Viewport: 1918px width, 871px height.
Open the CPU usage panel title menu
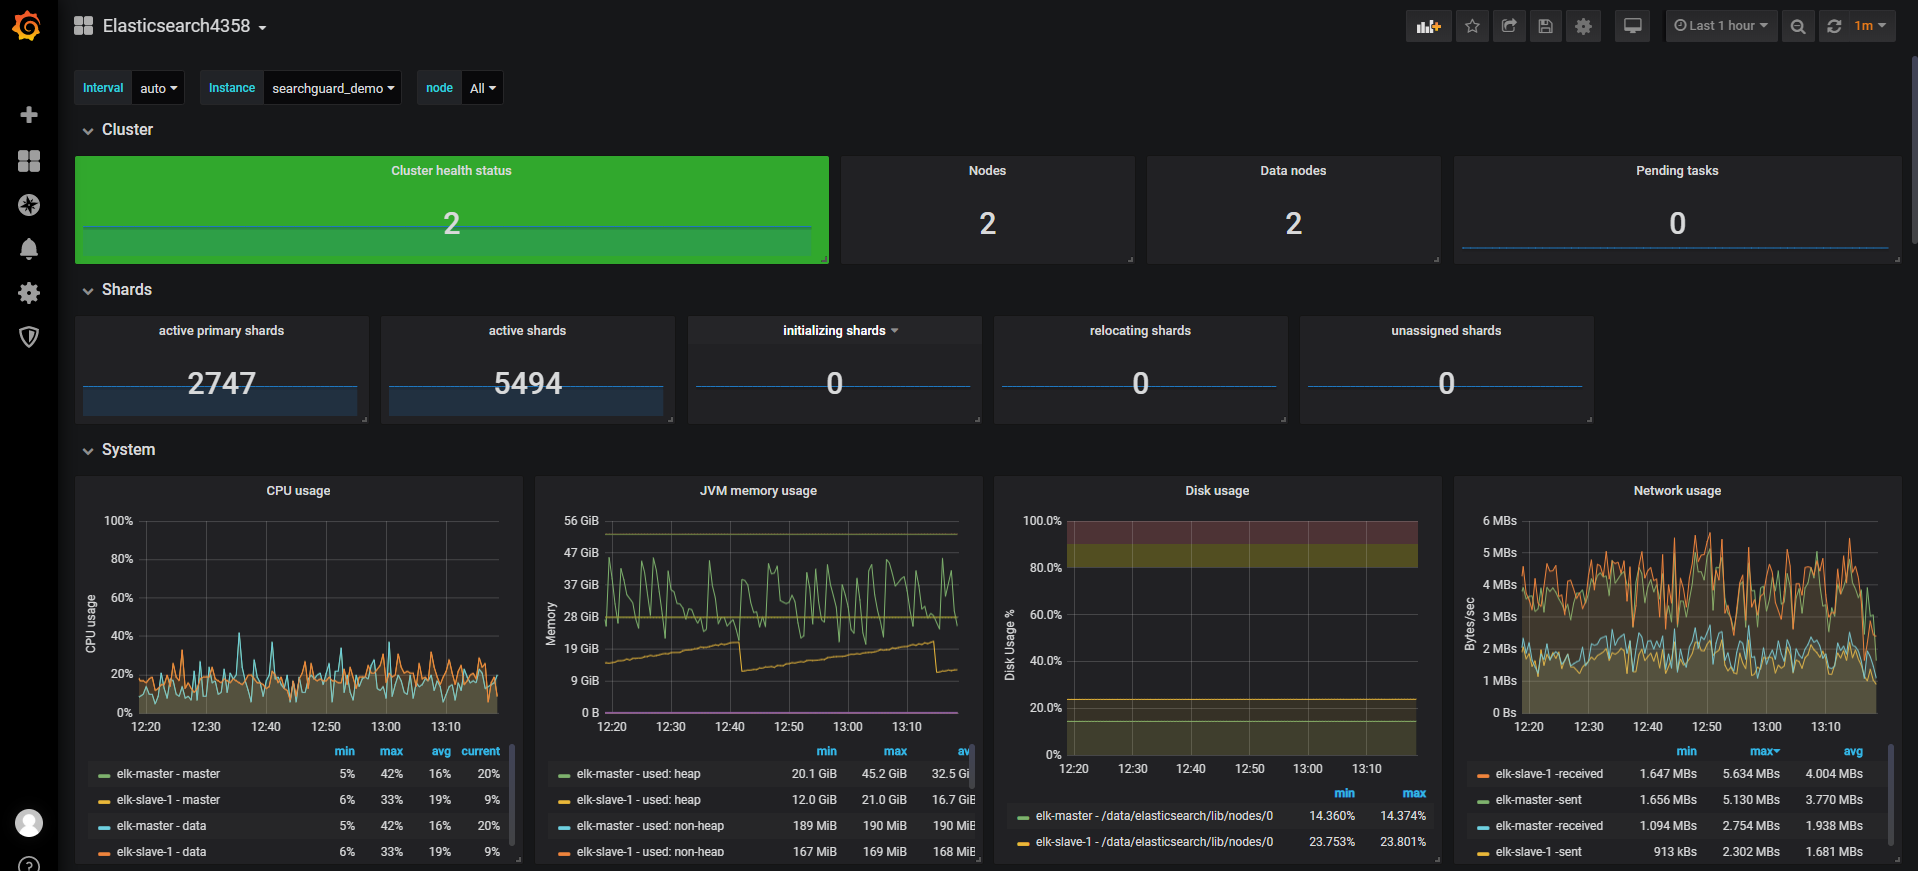(298, 491)
